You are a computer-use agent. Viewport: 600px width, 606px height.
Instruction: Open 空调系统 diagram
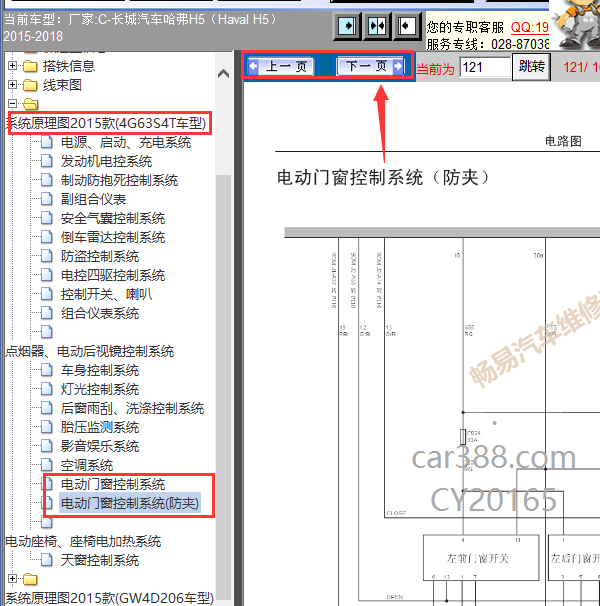[x=87, y=465]
